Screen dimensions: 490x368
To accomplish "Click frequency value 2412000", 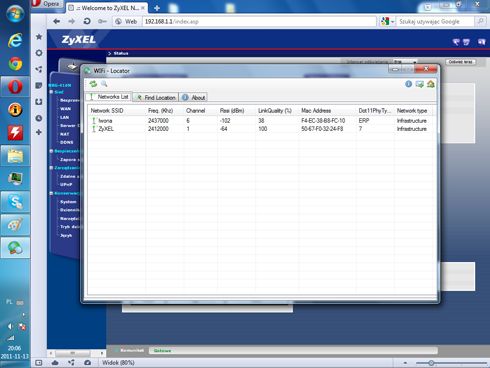I will pyautogui.click(x=158, y=129).
